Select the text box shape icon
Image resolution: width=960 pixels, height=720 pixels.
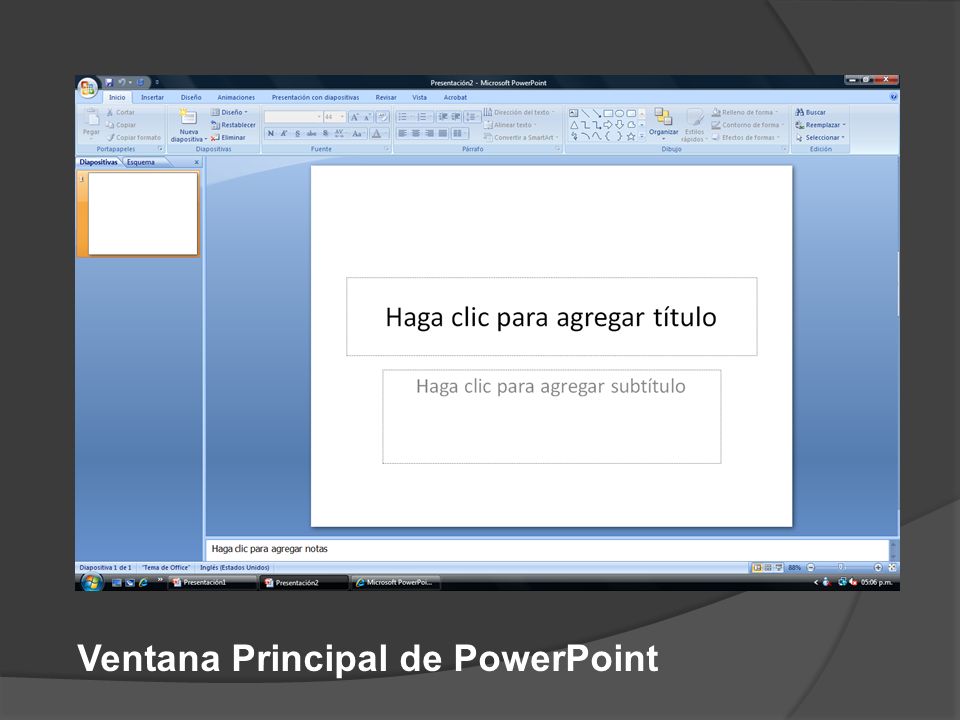coord(574,113)
